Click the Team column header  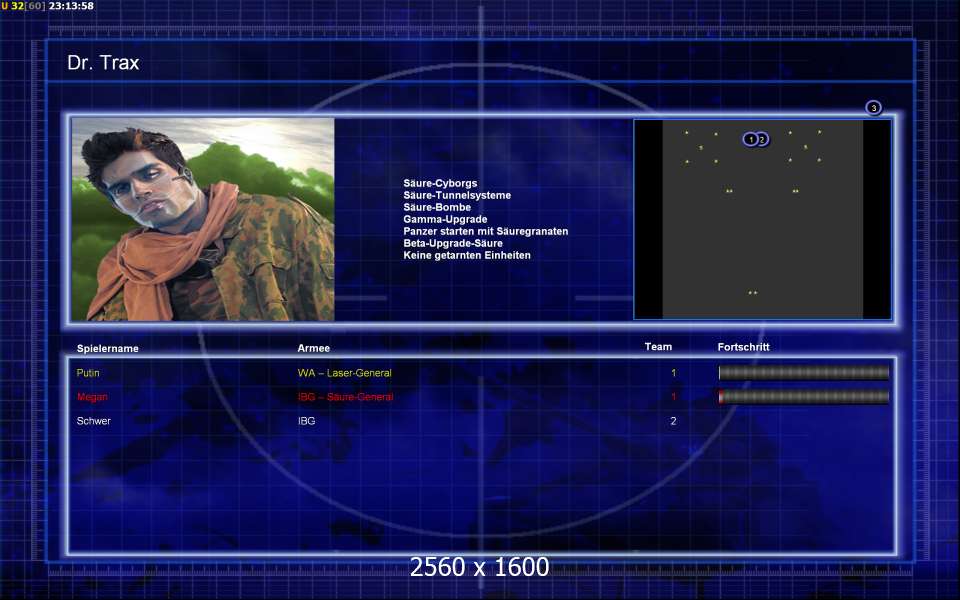pos(658,347)
